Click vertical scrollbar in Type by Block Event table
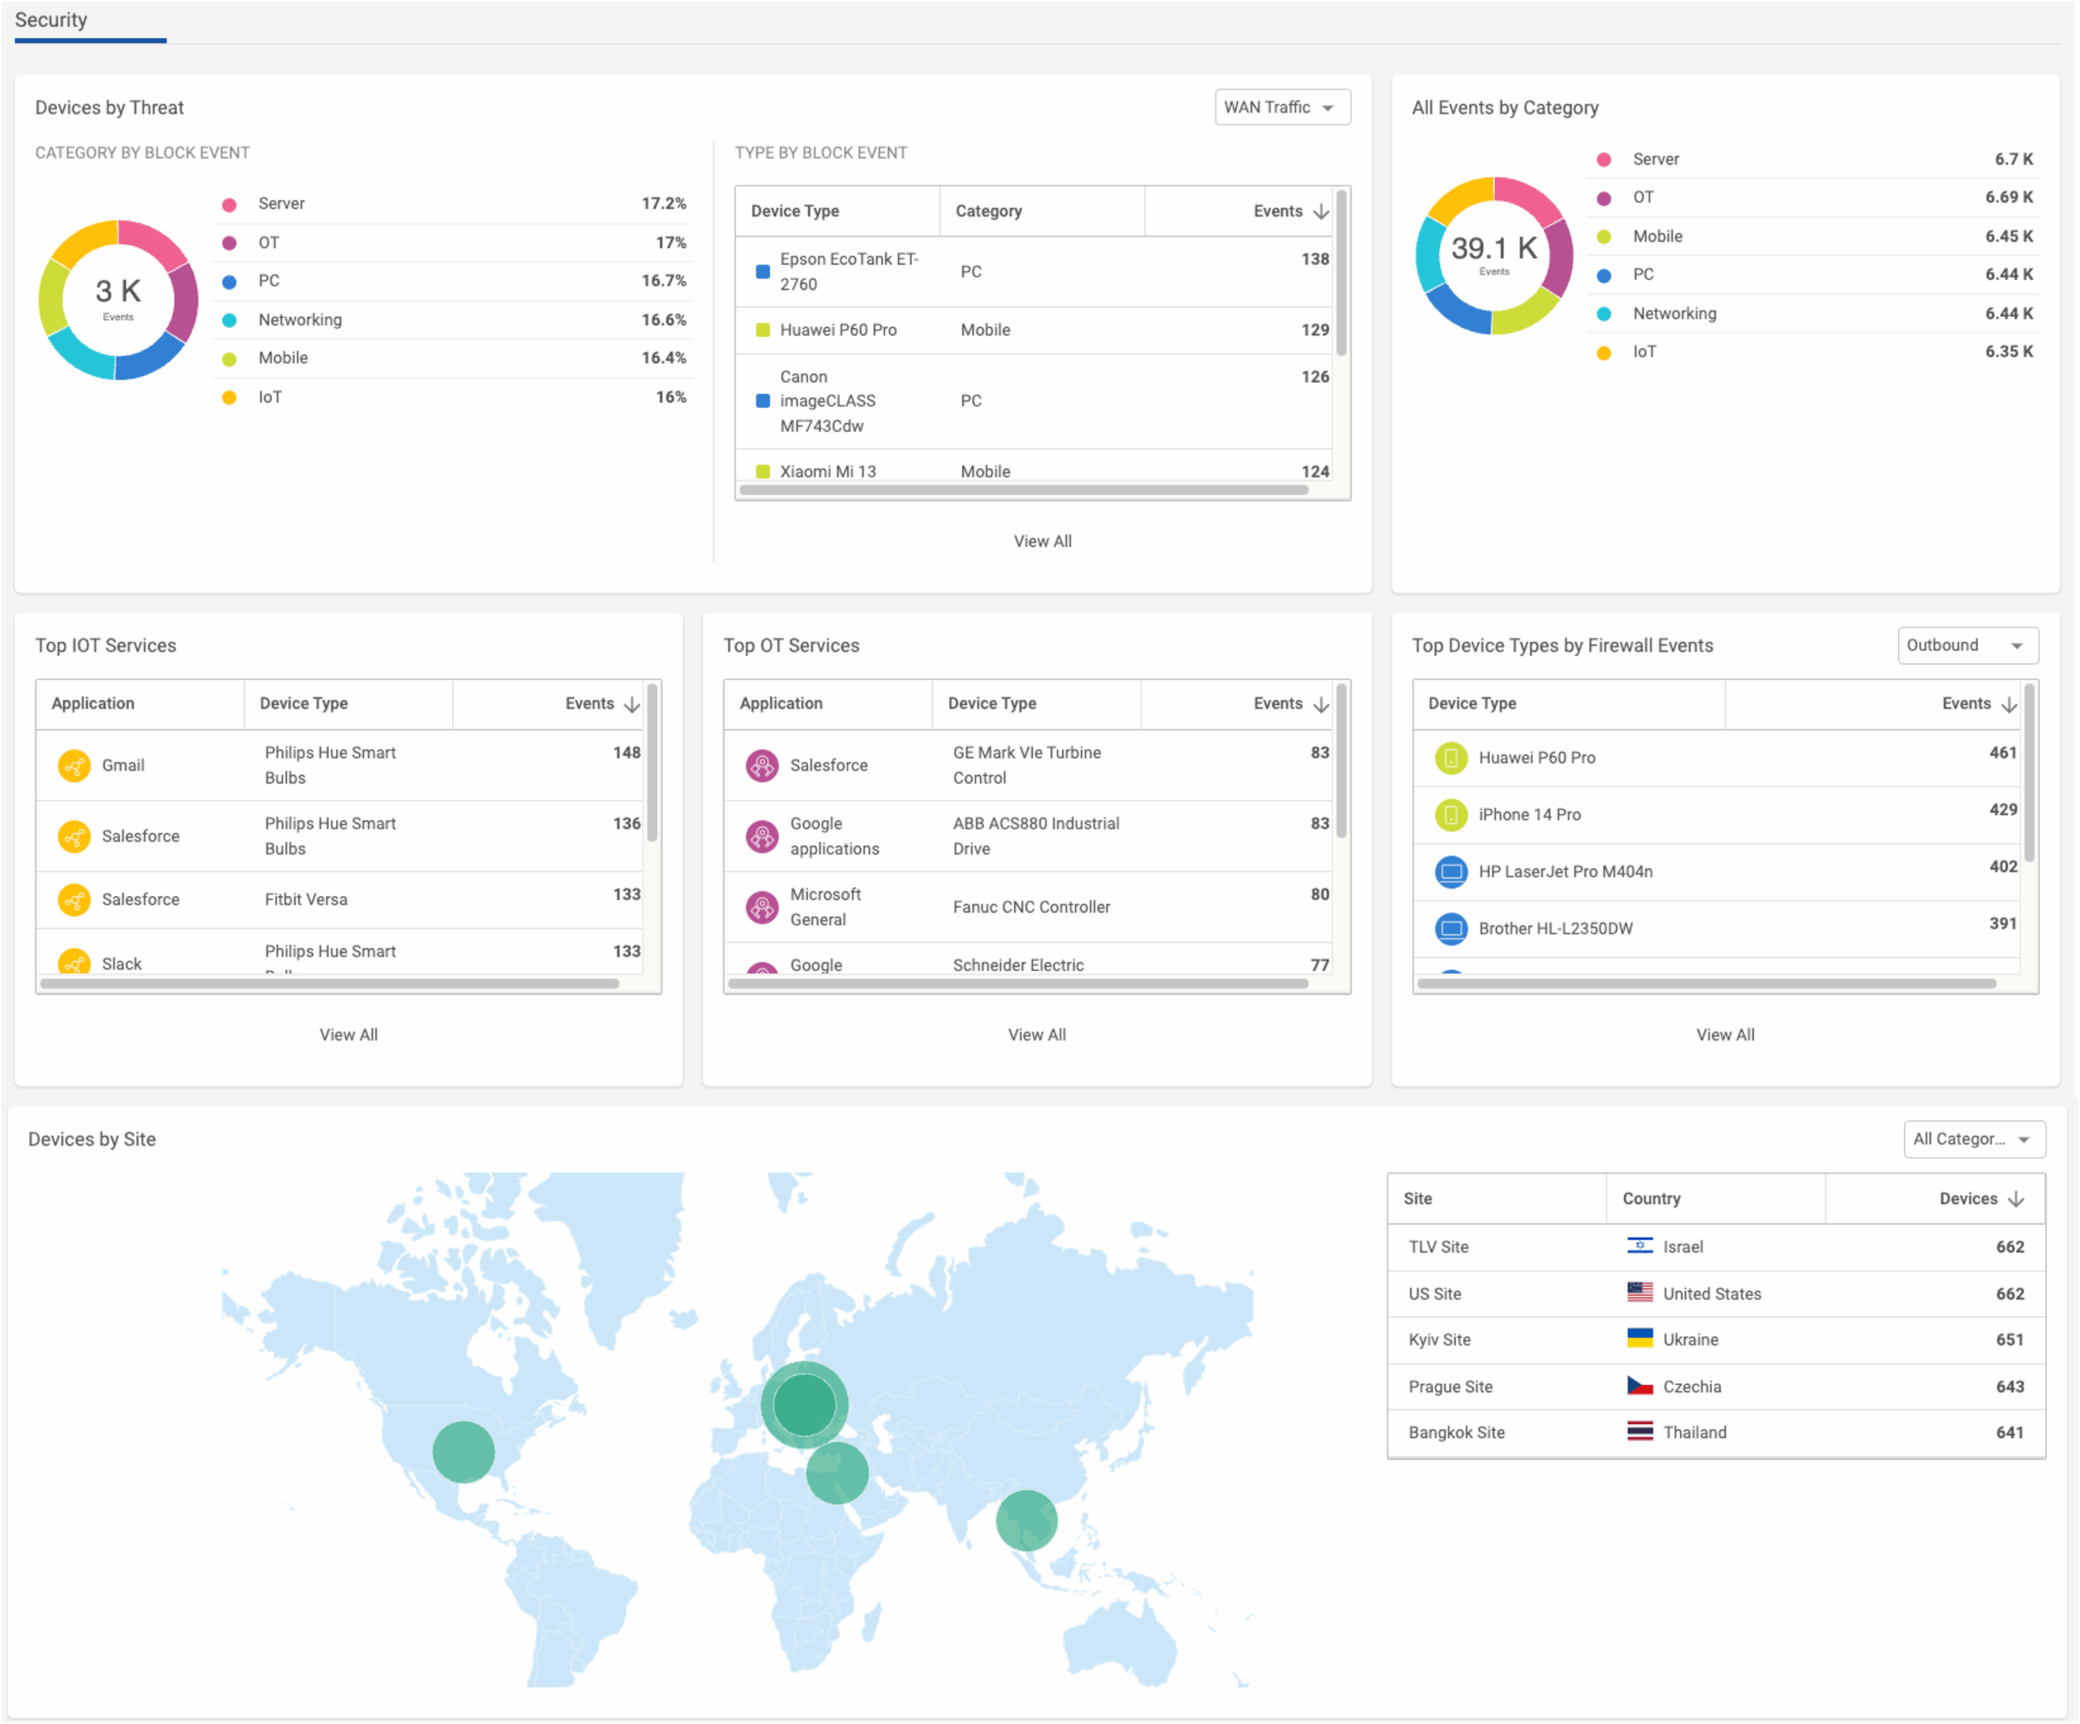The width and height of the screenshot is (2080, 1724). 1341,273
